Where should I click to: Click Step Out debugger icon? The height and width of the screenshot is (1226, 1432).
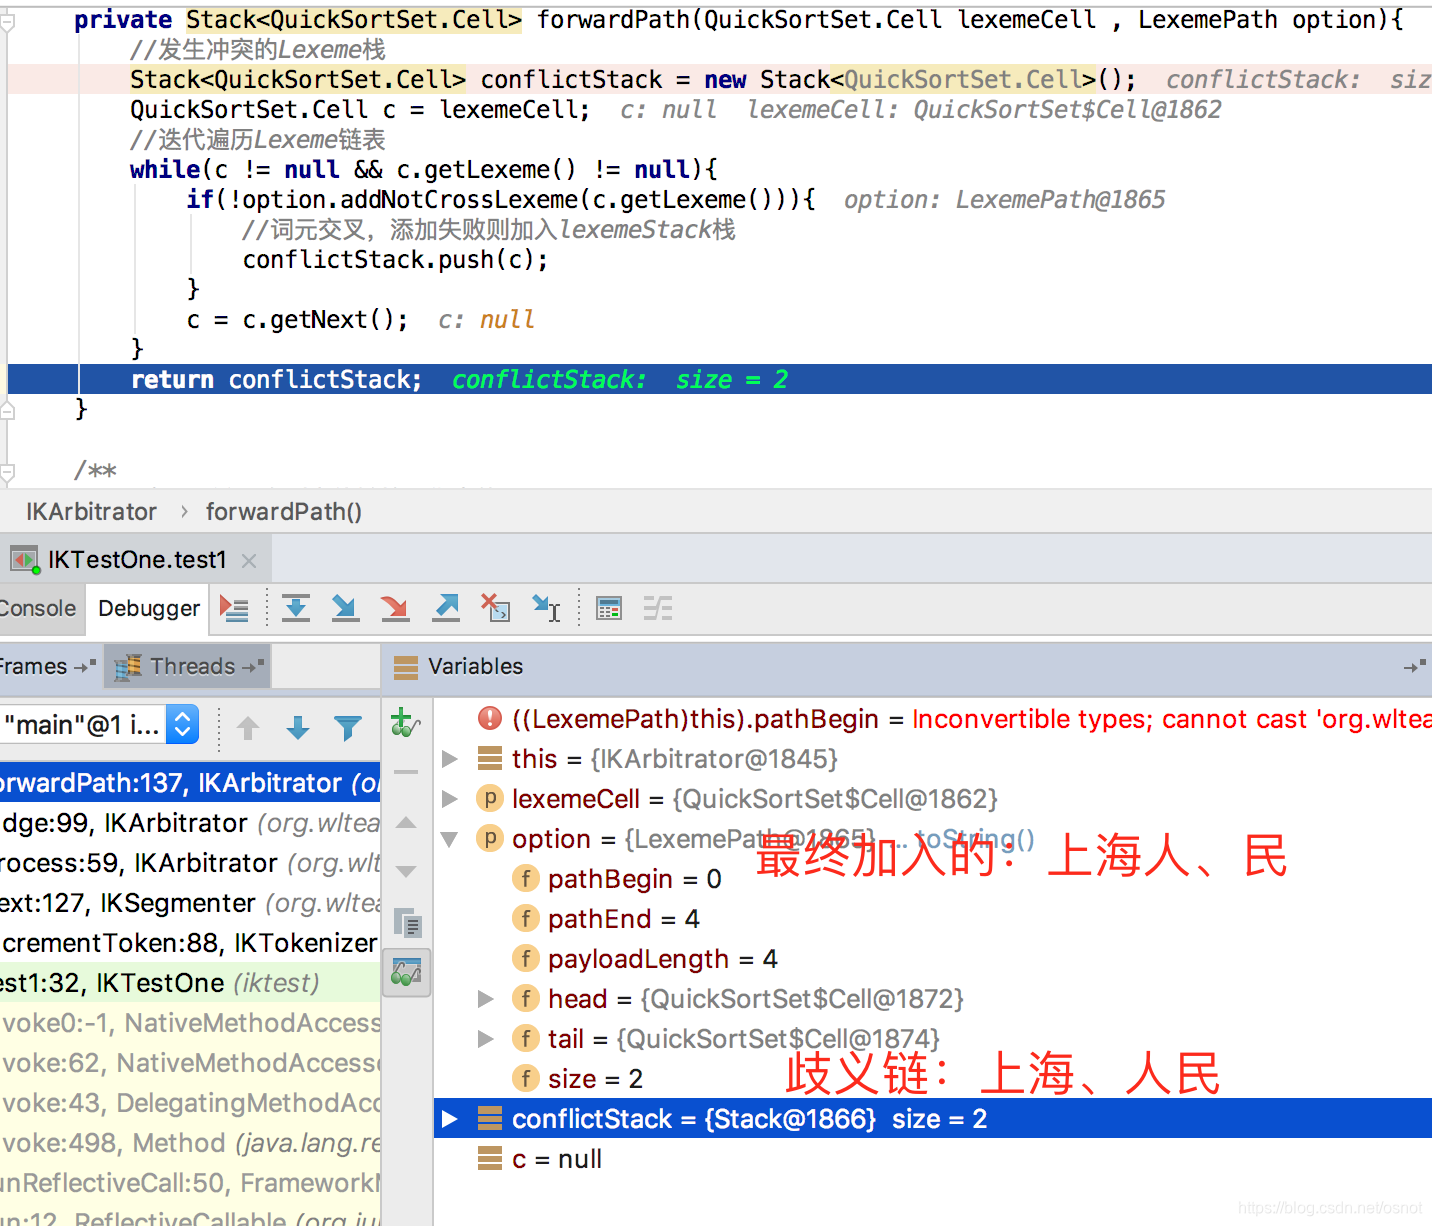pos(446,608)
